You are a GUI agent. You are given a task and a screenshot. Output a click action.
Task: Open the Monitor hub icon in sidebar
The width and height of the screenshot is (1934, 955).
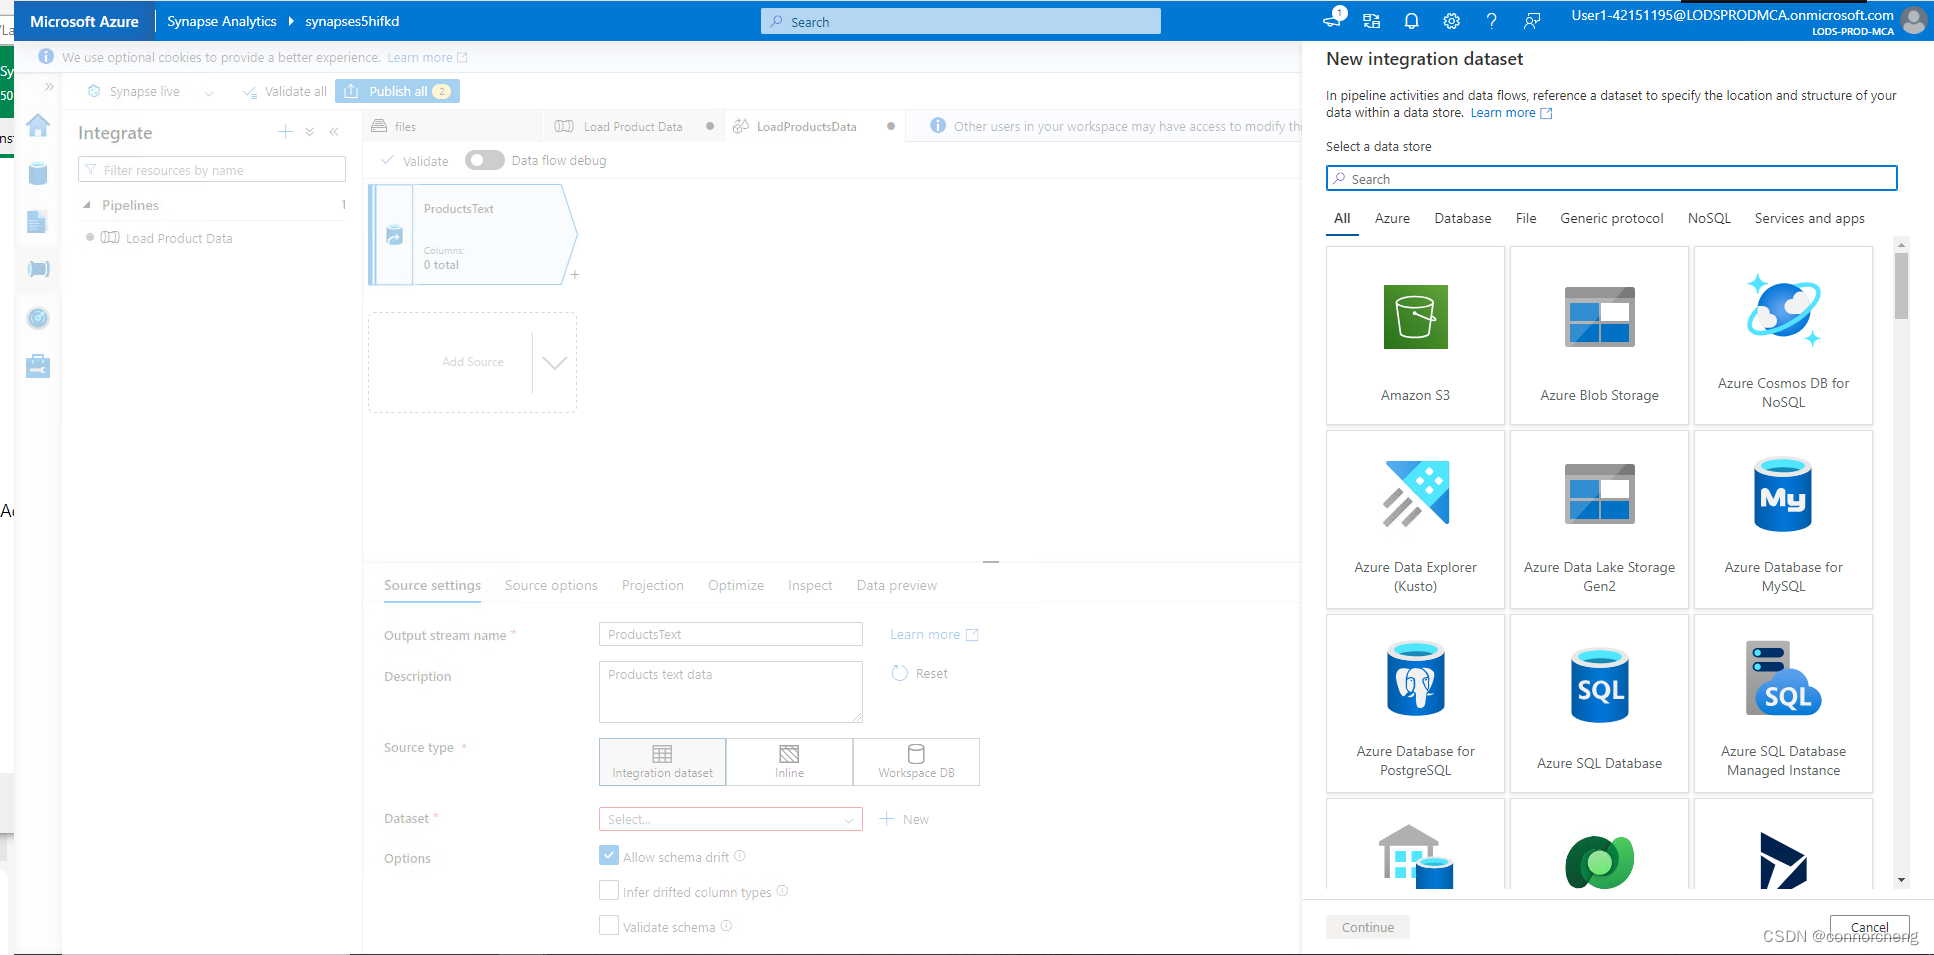pyautogui.click(x=38, y=318)
